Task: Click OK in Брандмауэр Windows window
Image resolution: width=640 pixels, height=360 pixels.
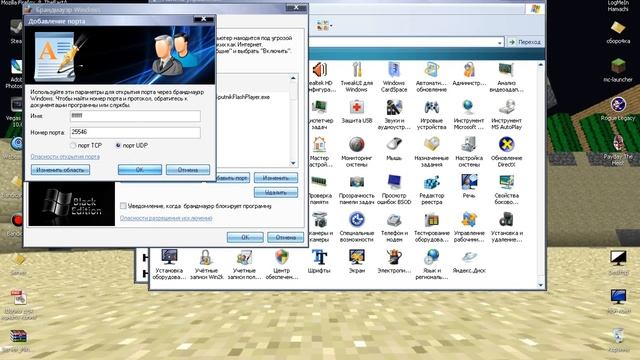Action: pyautogui.click(x=245, y=237)
